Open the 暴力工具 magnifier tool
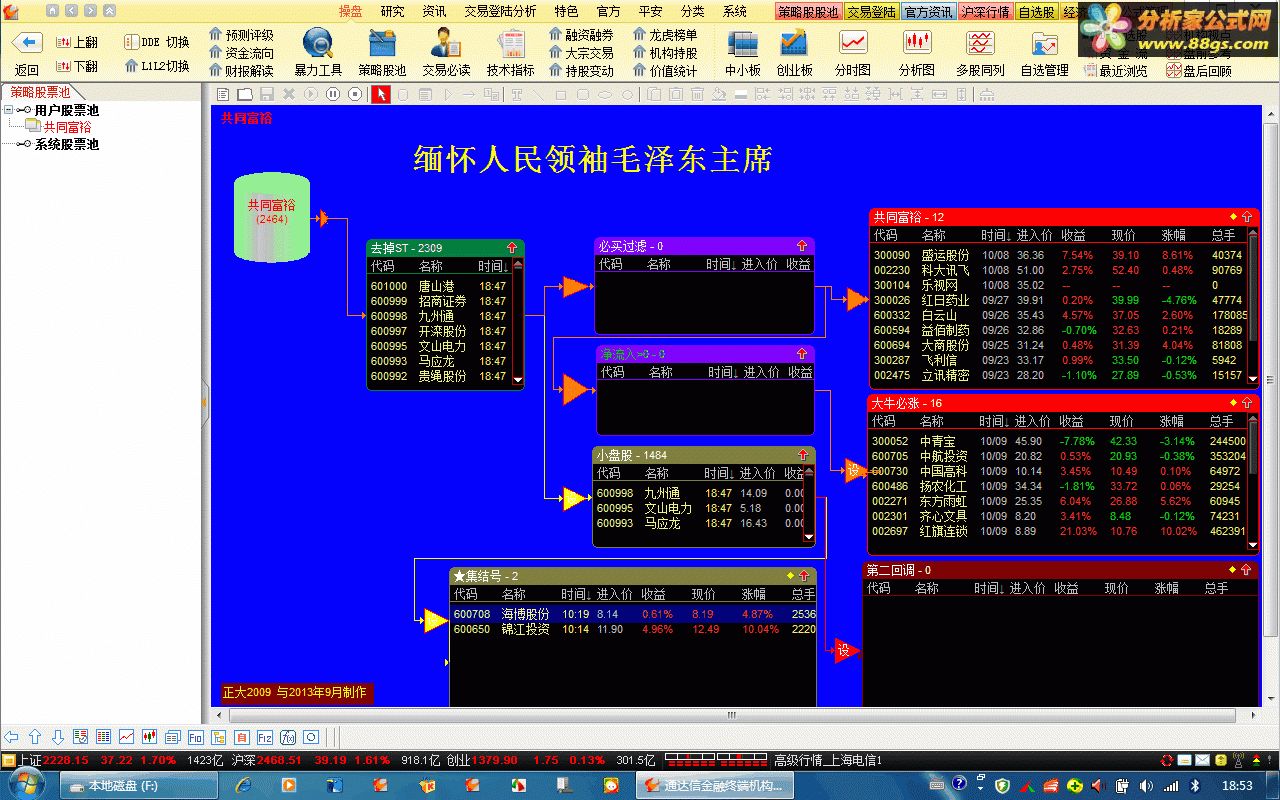This screenshot has width=1280, height=800. [318, 43]
